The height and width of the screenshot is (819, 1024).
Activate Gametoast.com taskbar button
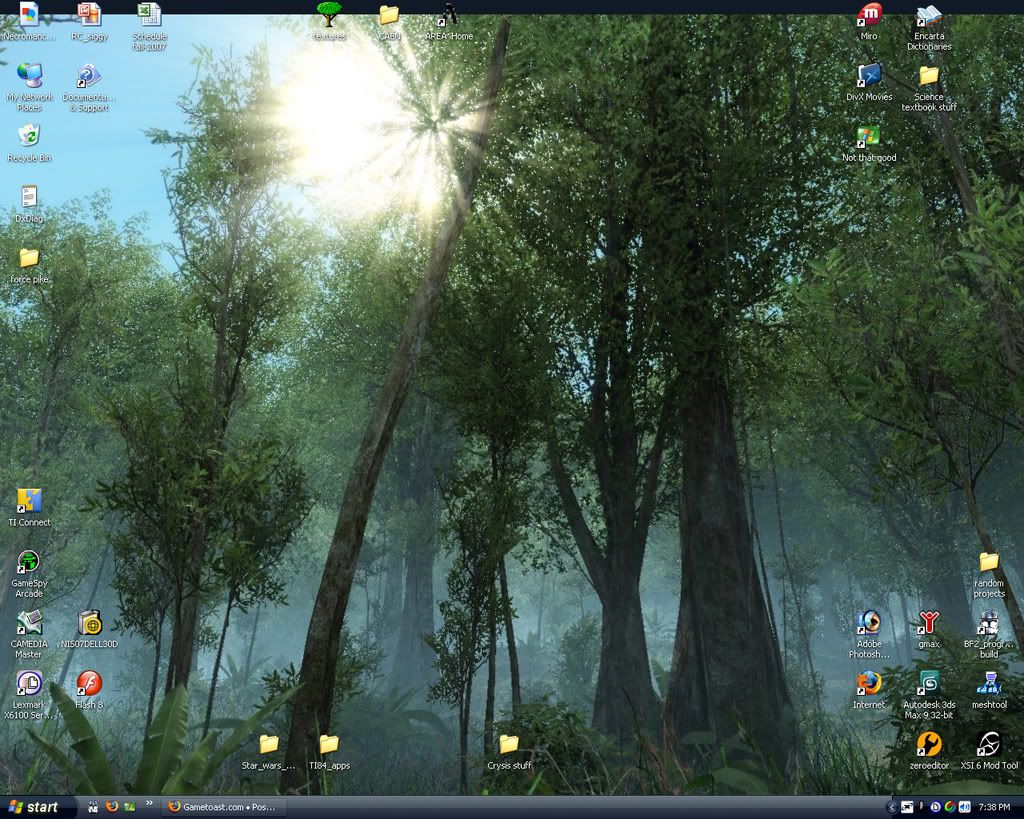tap(223, 807)
